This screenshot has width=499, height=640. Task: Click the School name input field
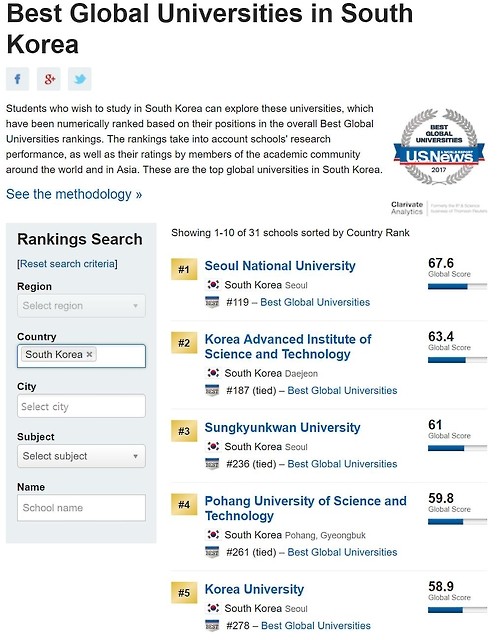coord(81,508)
